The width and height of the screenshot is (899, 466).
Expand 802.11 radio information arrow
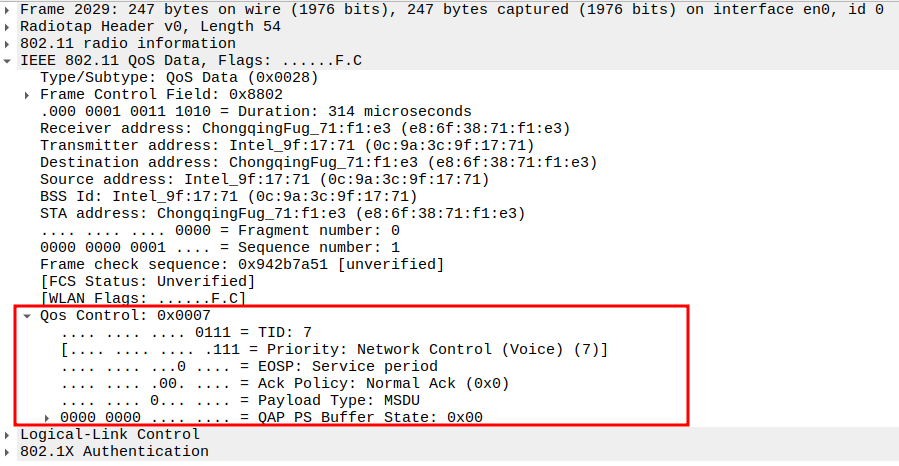9,43
